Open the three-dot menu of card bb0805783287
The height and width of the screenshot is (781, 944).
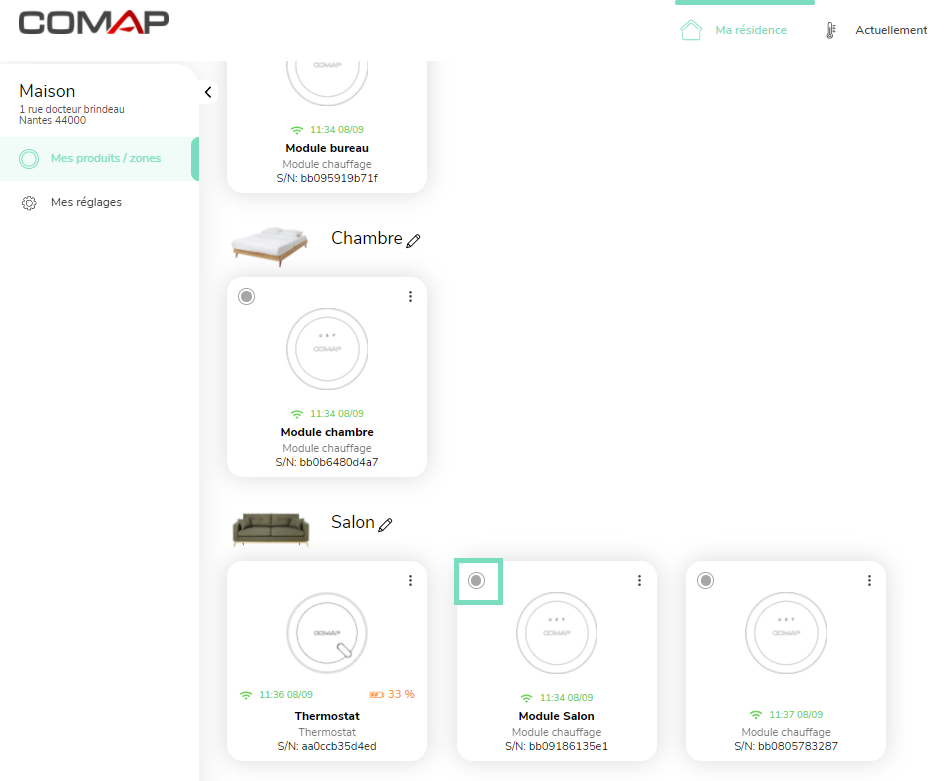point(869,580)
